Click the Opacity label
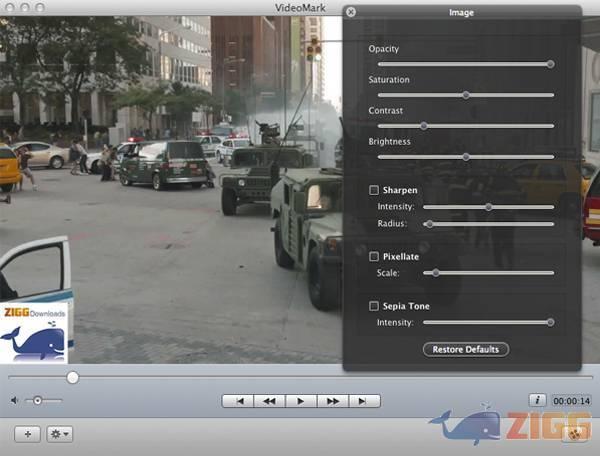 (383, 49)
